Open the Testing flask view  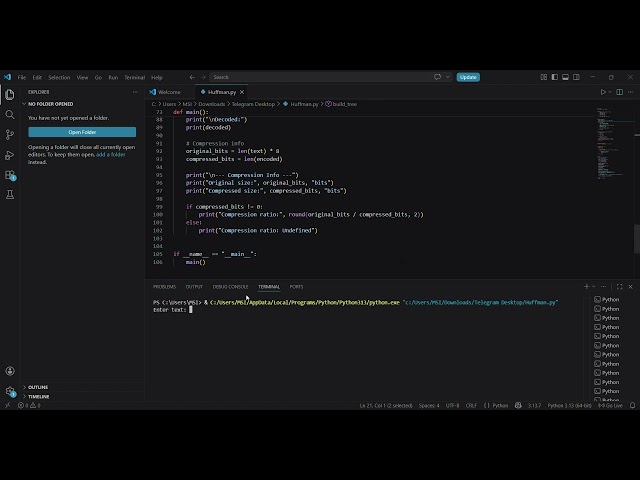click(10, 195)
